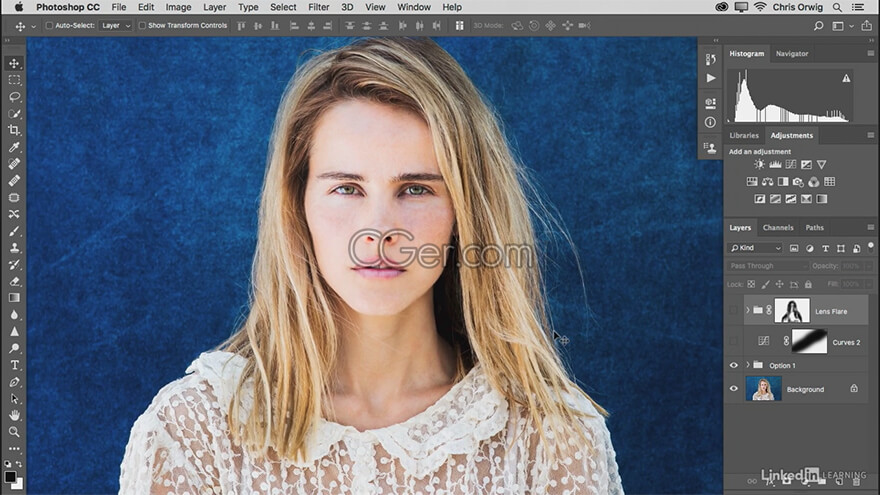Click the foreground color swatch
Image resolution: width=880 pixels, height=495 pixels.
(x=10, y=477)
